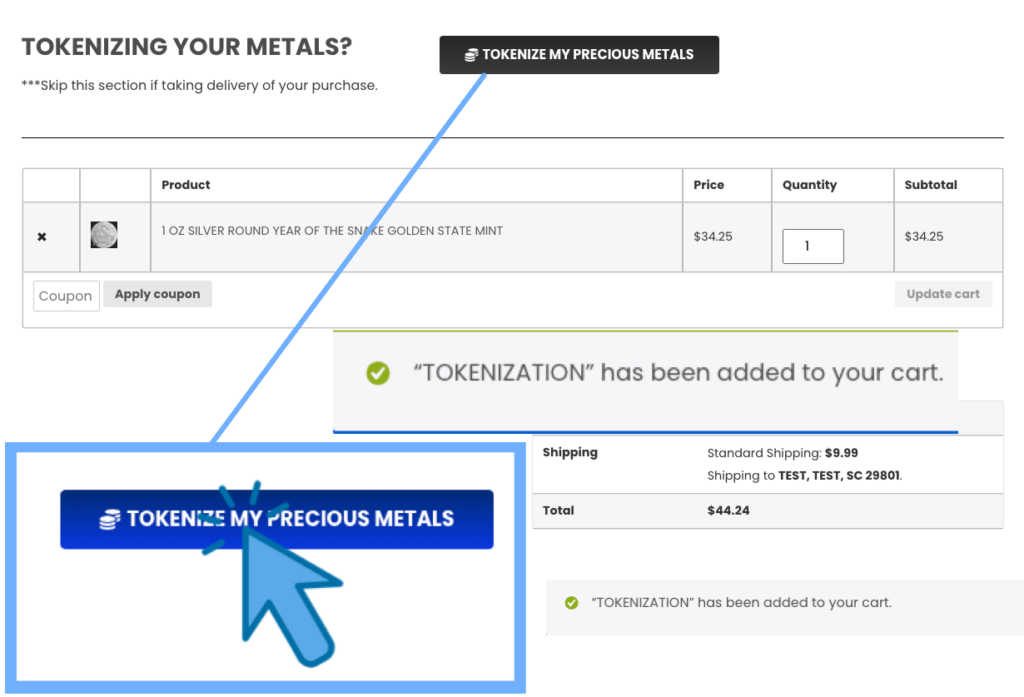Viewport: 1024px width, 697px height.
Task: Click the dark Tokenize My Precious Metals button
Action: pyautogui.click(x=579, y=55)
